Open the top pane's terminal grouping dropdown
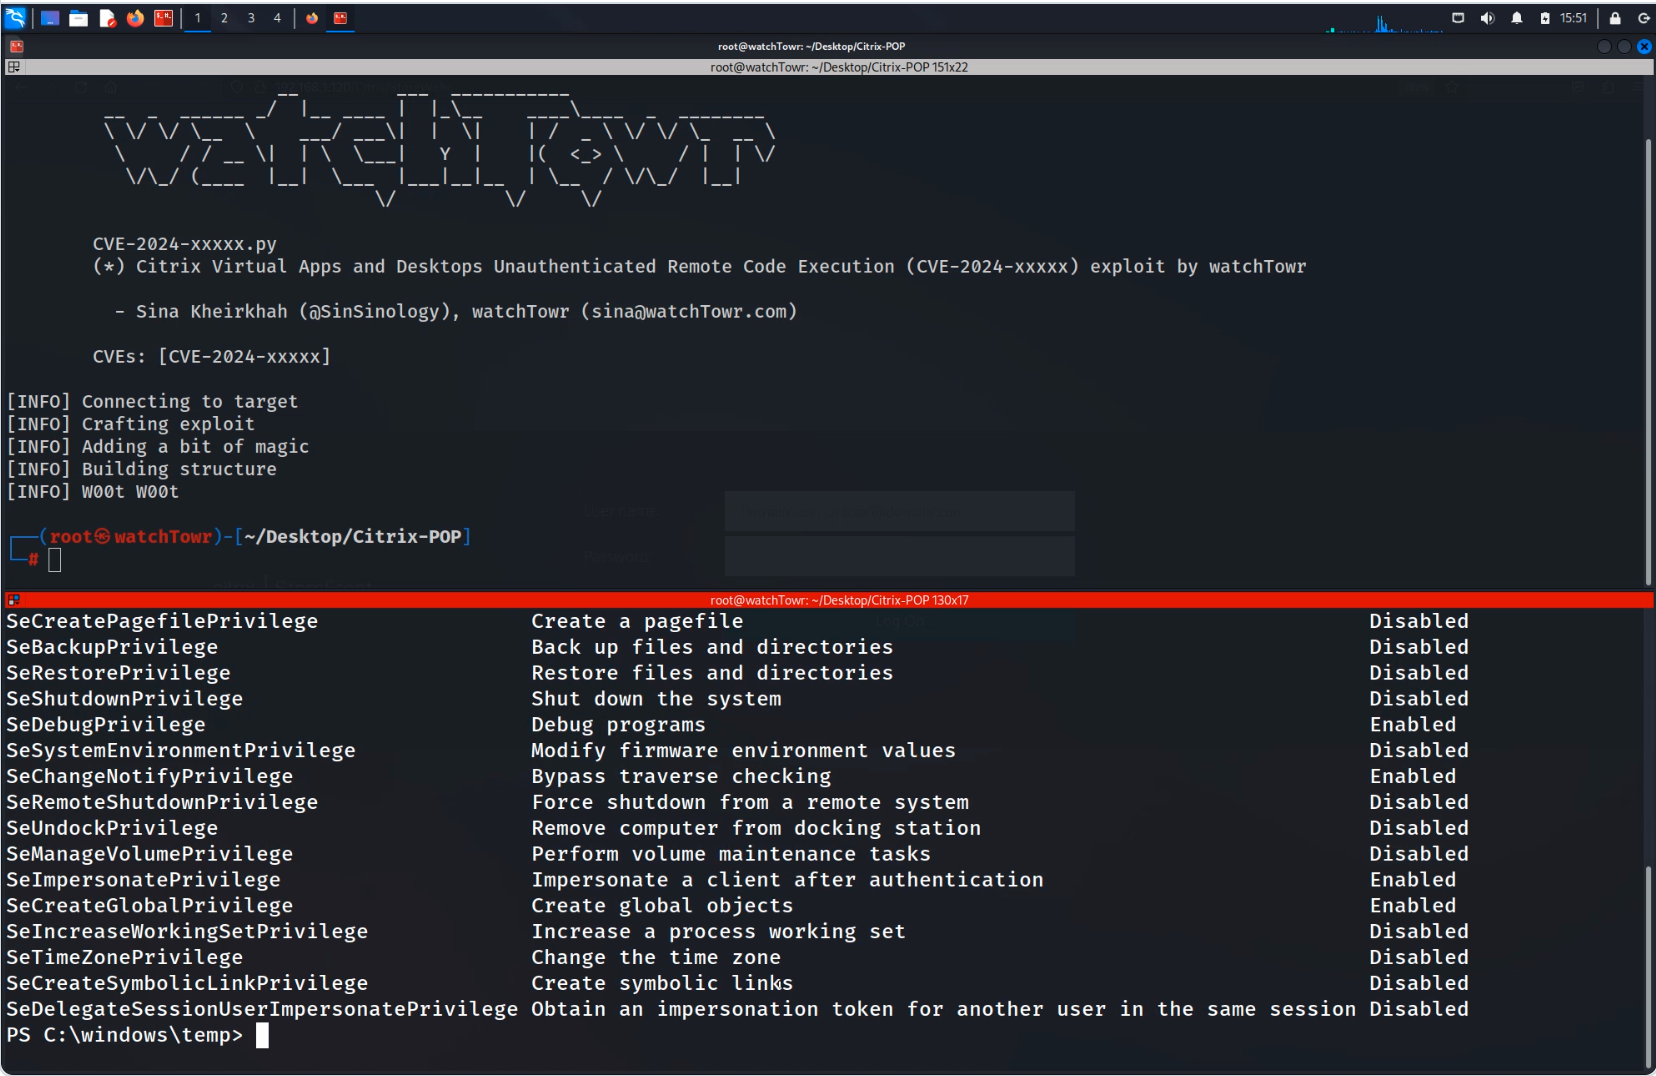 (13, 67)
